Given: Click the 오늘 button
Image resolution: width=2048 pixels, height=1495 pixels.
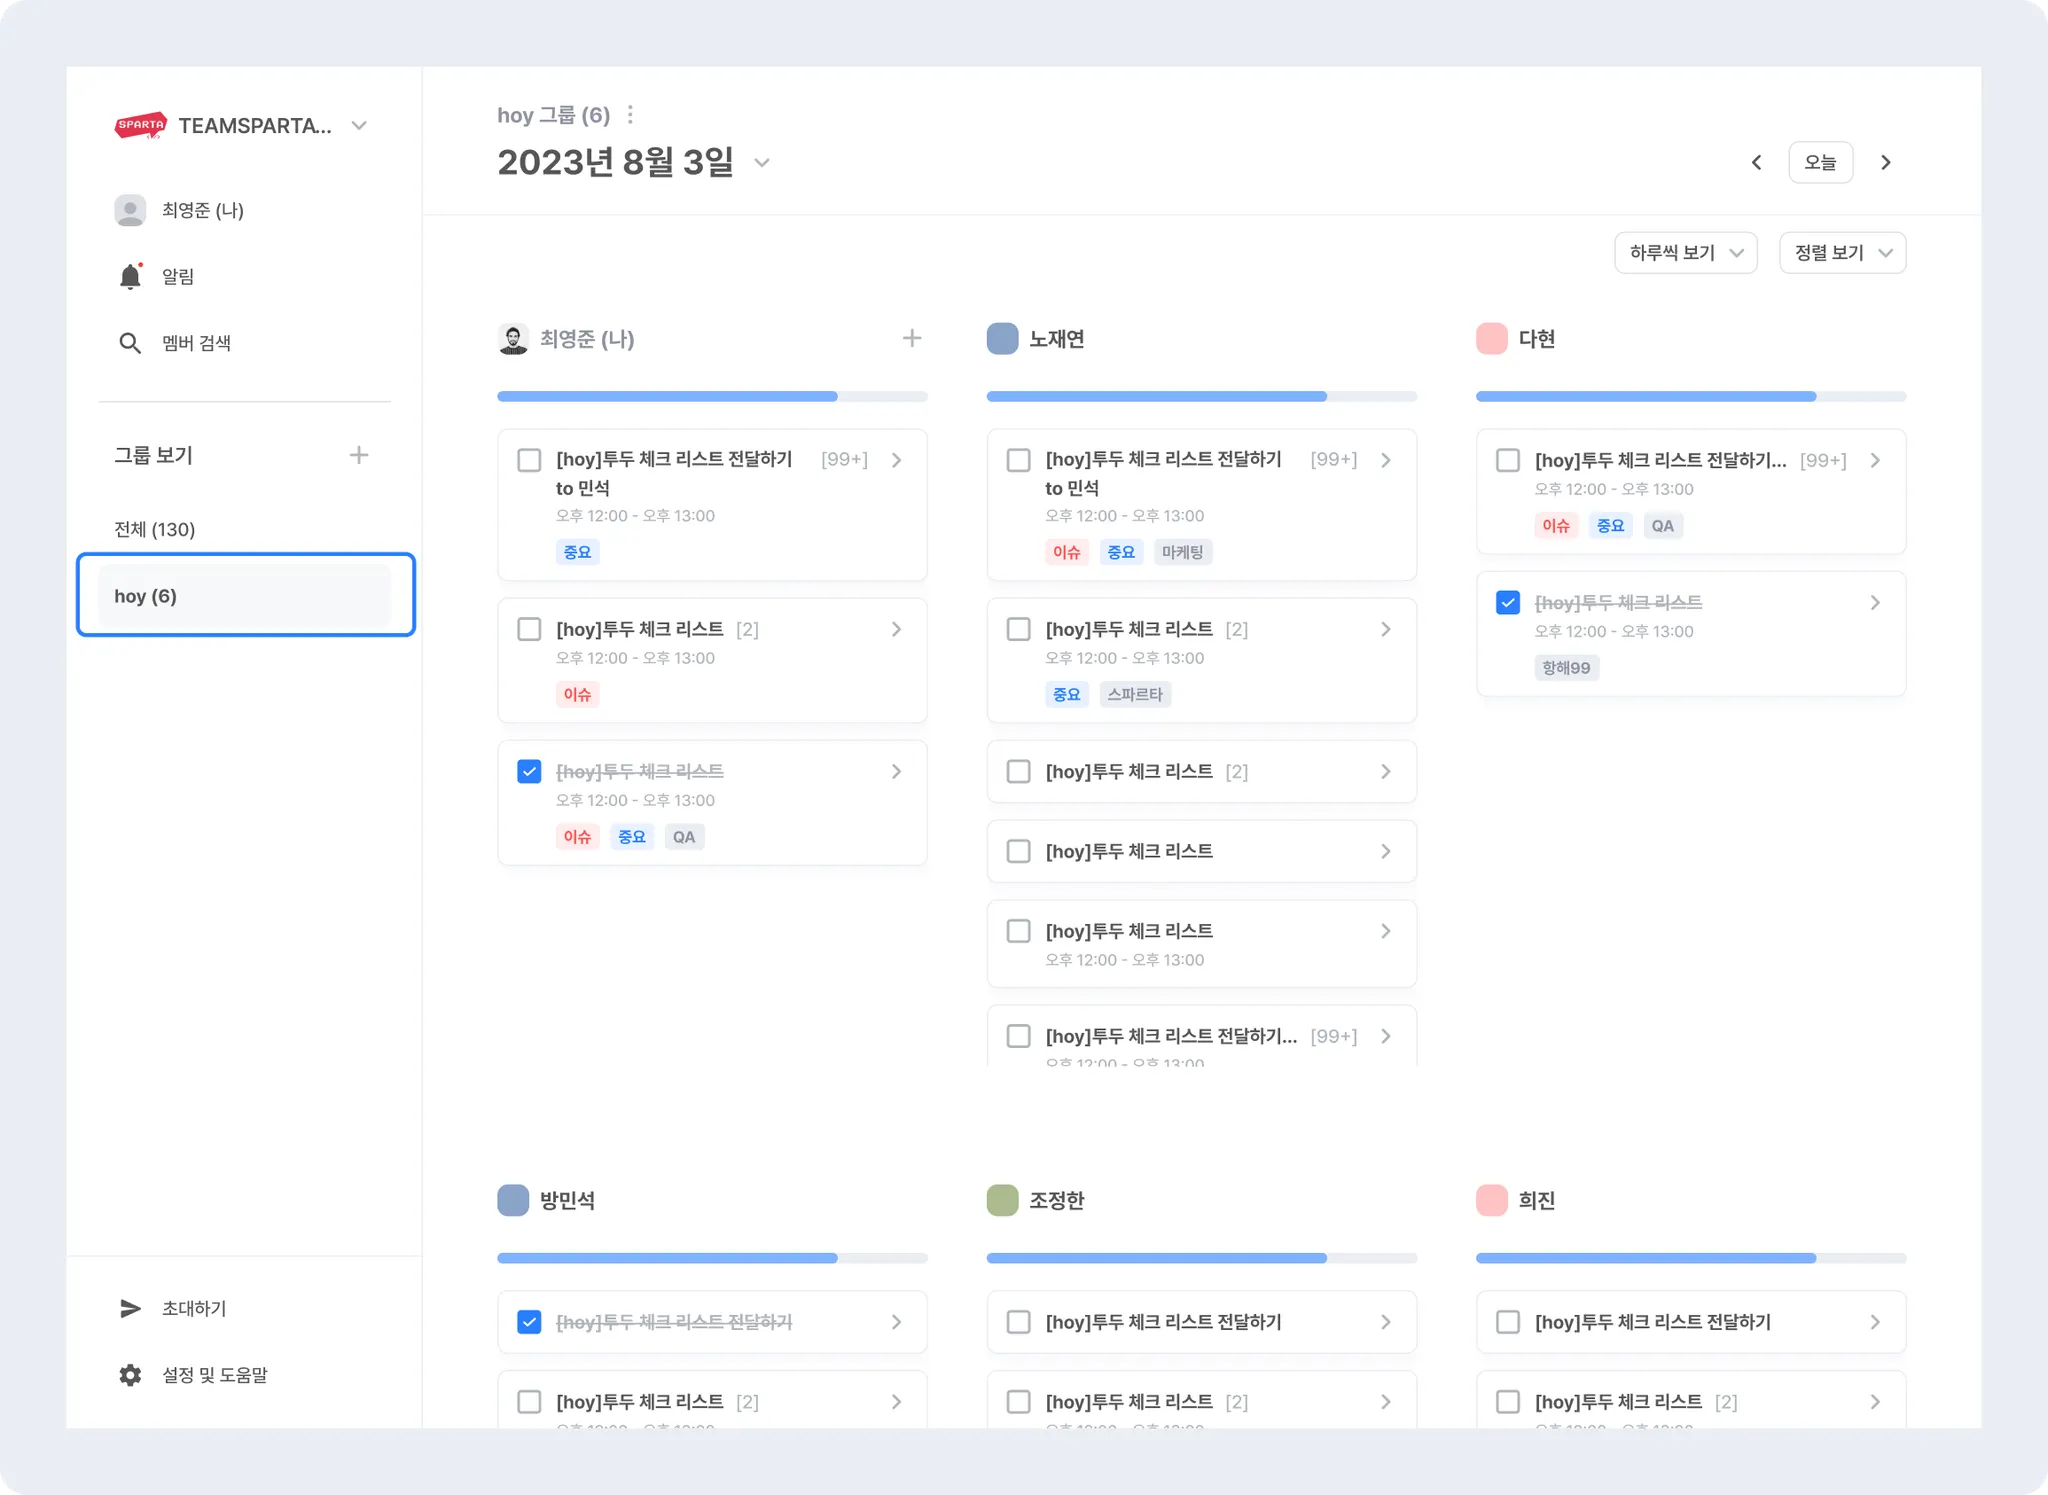Looking at the screenshot, I should [1820, 162].
